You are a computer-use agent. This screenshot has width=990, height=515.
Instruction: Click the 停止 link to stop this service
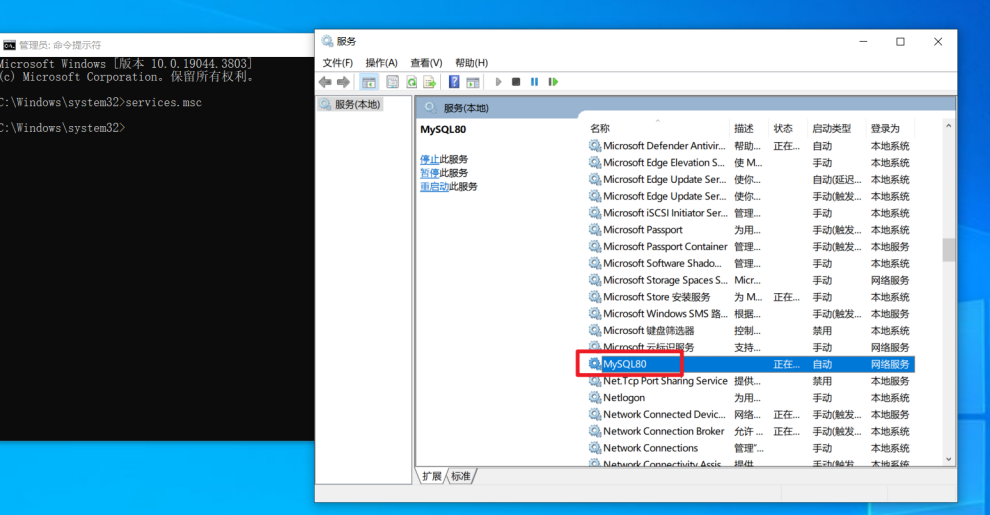click(429, 160)
